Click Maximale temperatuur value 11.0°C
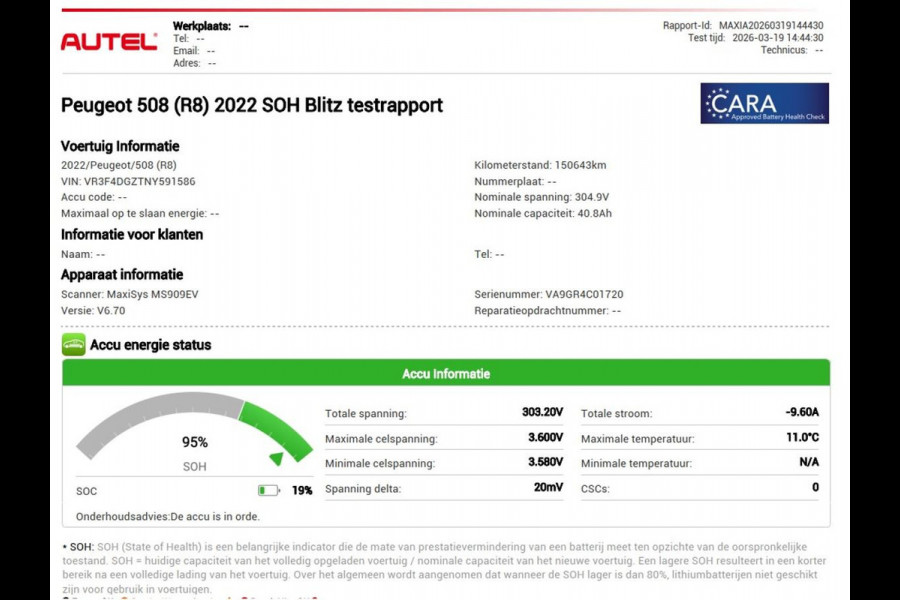Image resolution: width=900 pixels, height=600 pixels. point(802,438)
